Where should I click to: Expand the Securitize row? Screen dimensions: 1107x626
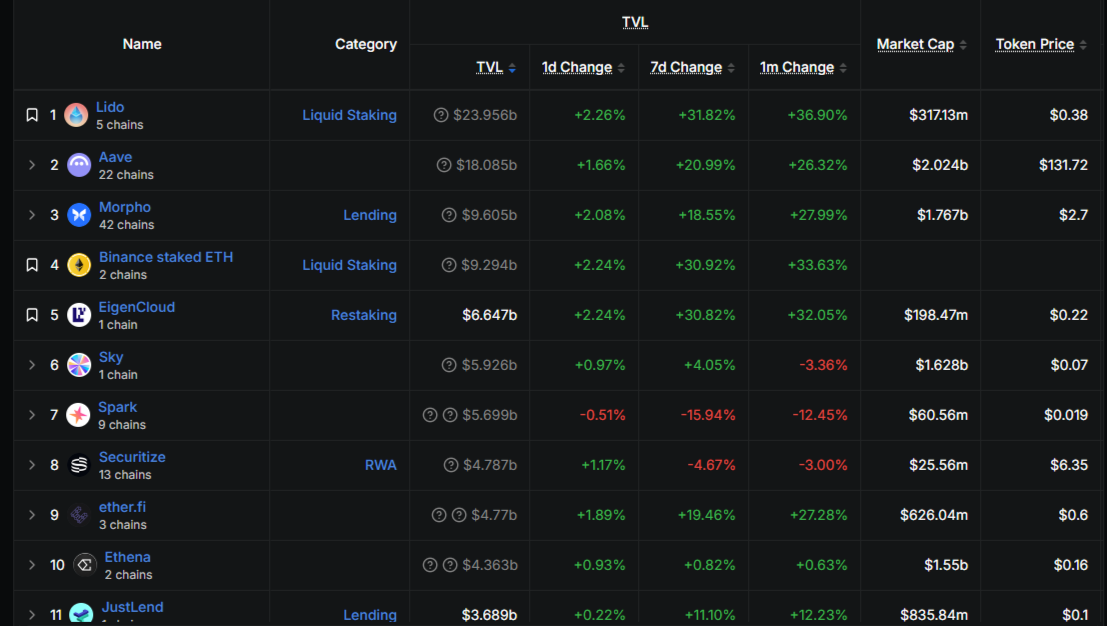click(x=32, y=465)
